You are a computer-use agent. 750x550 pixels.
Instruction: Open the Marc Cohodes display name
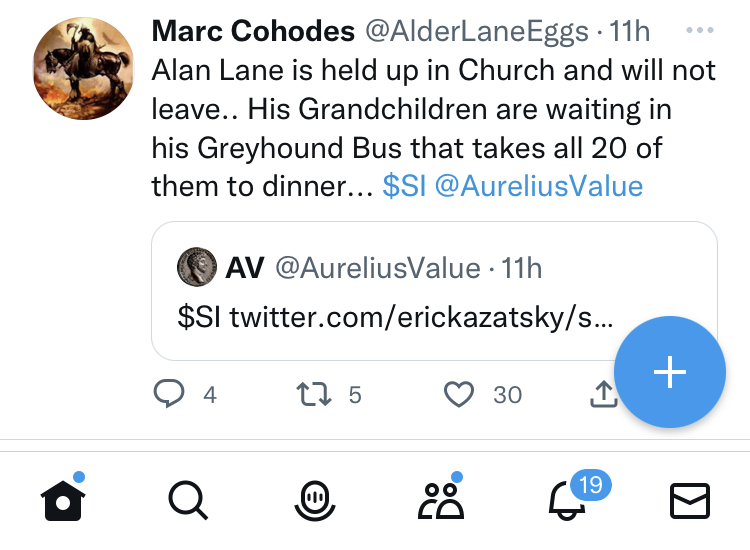(253, 31)
